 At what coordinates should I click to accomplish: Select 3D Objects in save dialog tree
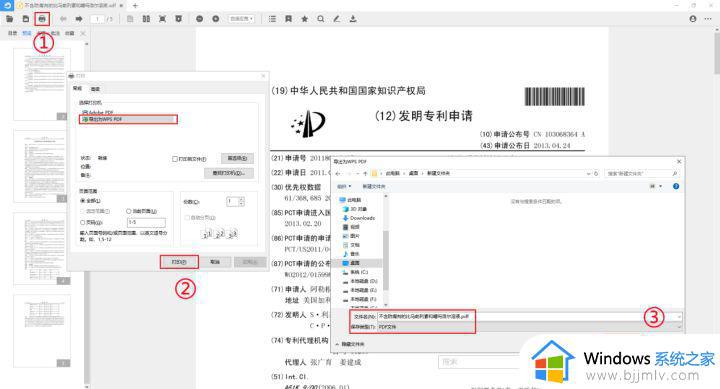pyautogui.click(x=354, y=209)
